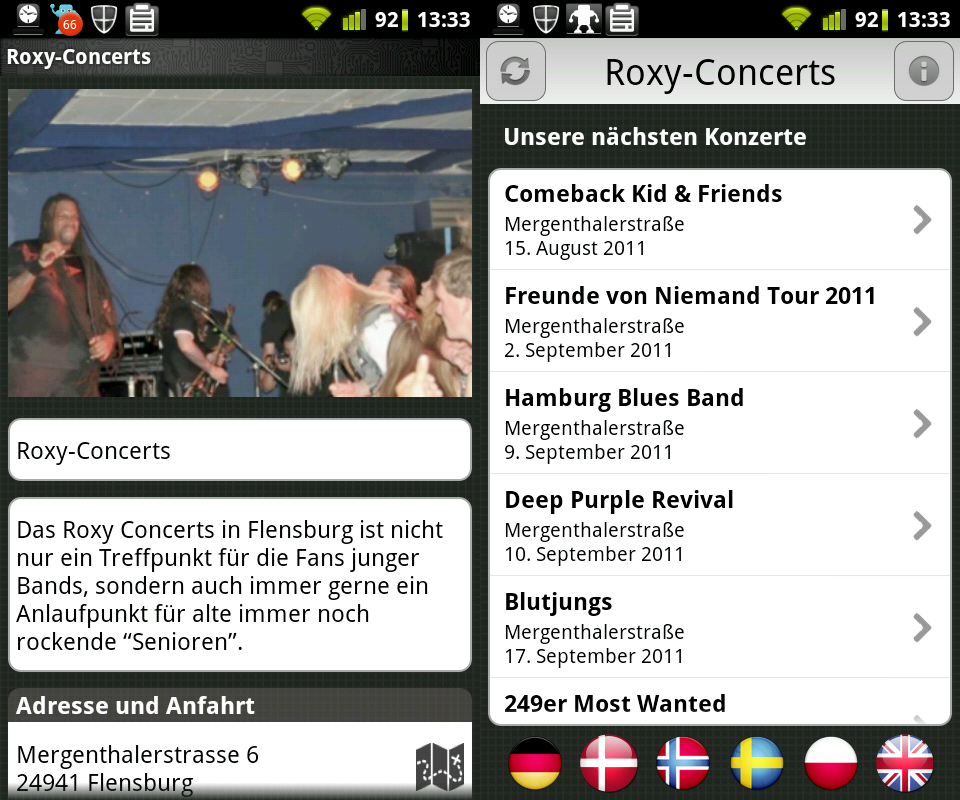Screen dimensions: 960x800
Task: Tap the red 66 notification icon
Action: (x=66, y=19)
